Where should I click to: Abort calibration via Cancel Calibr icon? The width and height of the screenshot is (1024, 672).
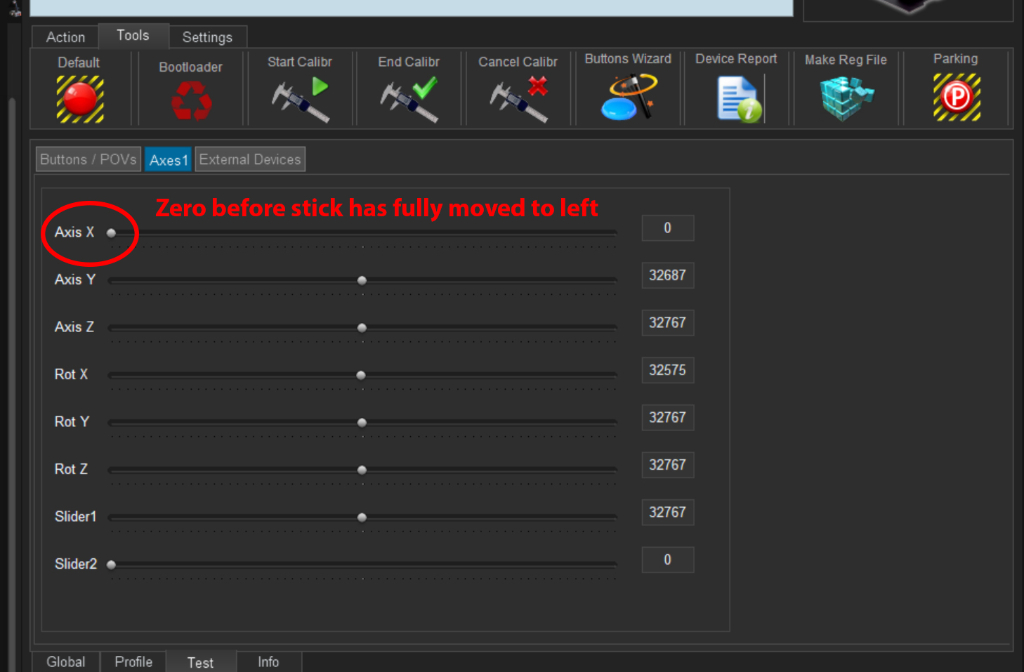point(519,99)
